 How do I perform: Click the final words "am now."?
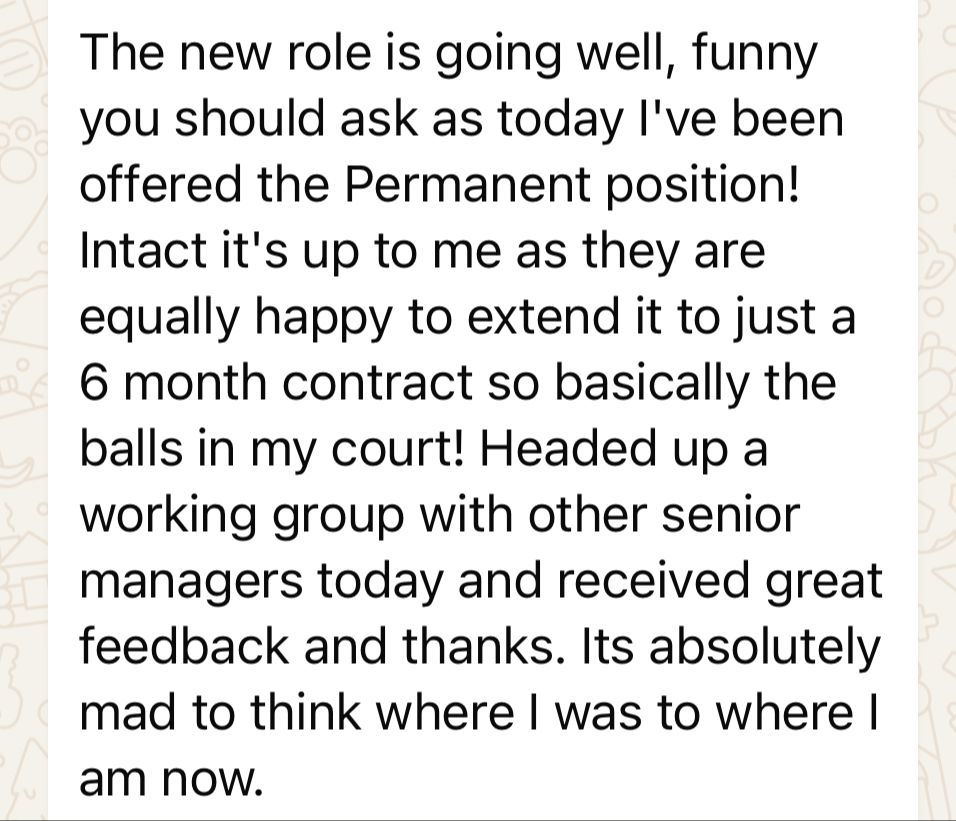click(x=171, y=780)
